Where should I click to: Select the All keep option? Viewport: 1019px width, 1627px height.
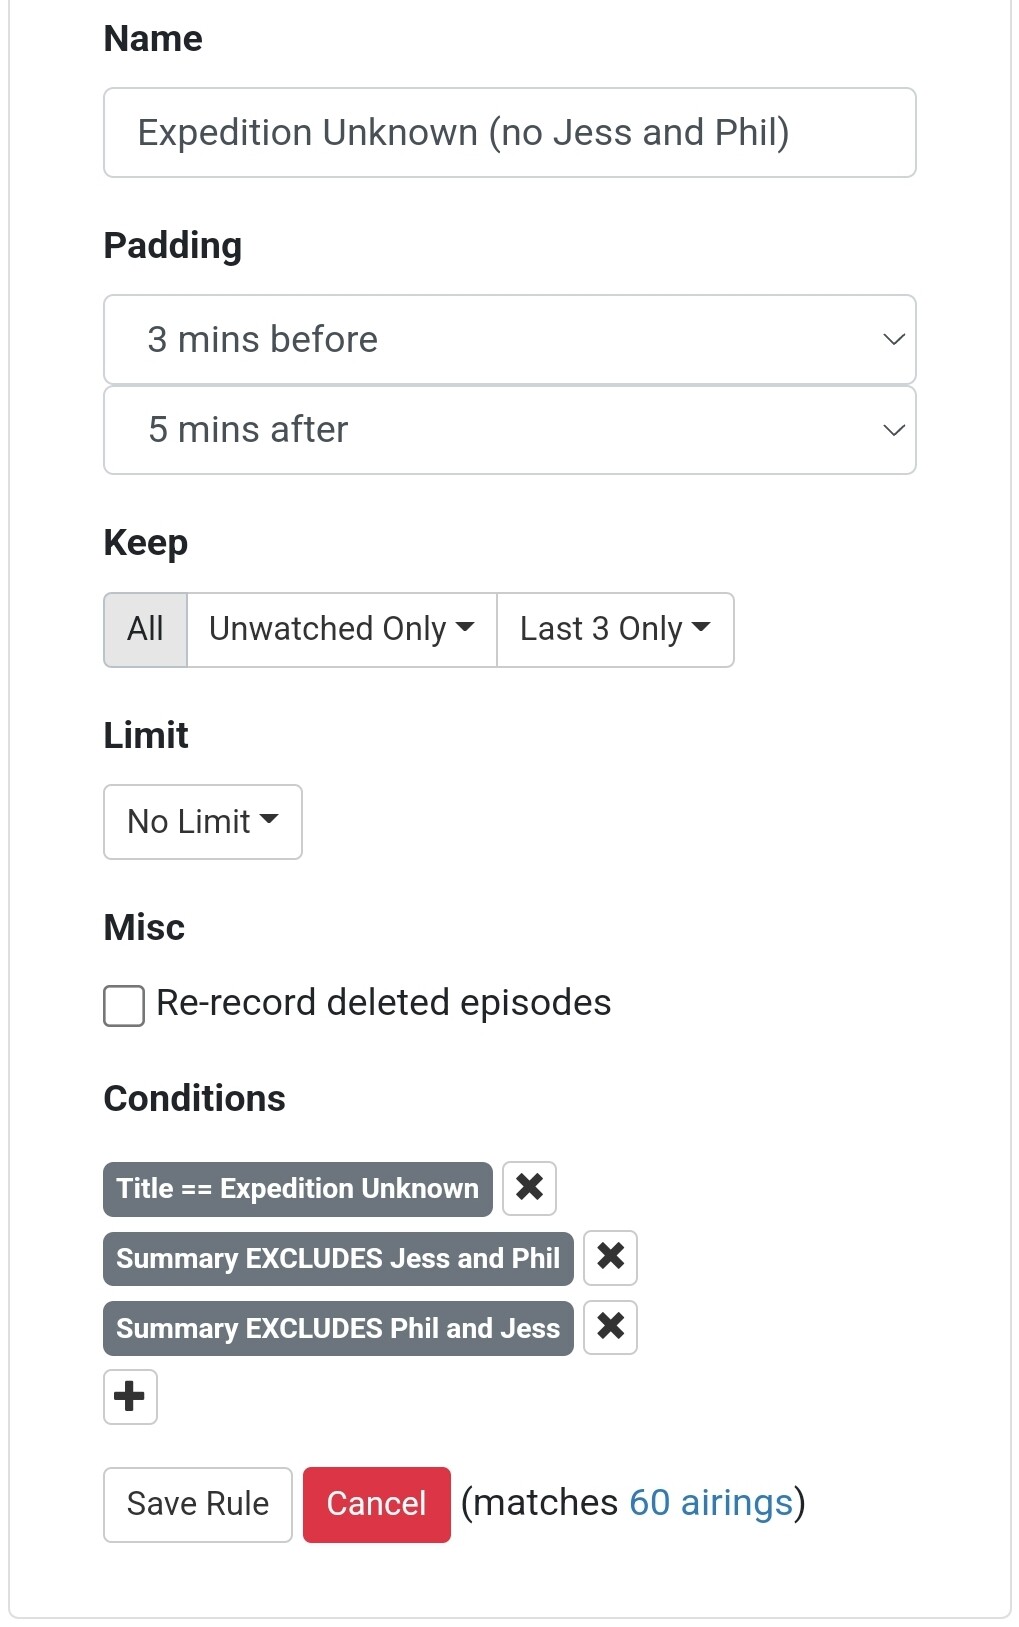point(145,629)
